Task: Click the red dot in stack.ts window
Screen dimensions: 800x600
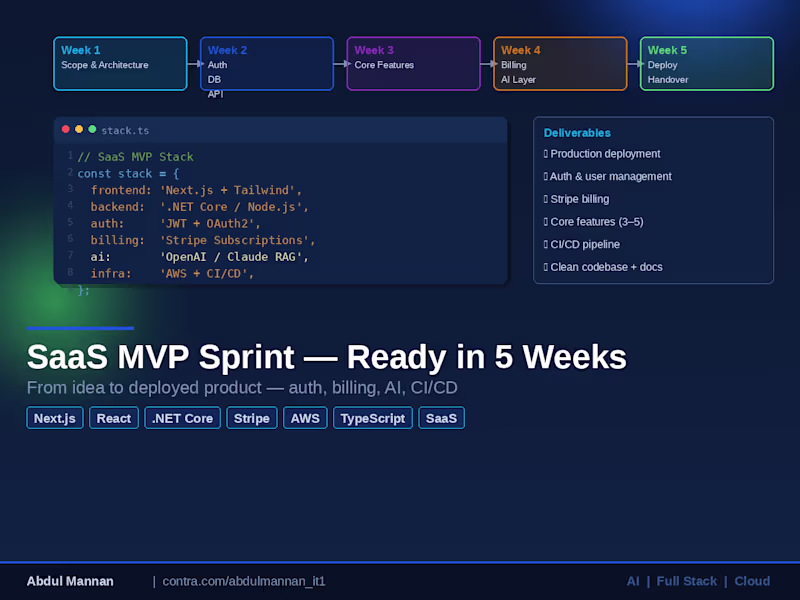Action: coord(66,129)
